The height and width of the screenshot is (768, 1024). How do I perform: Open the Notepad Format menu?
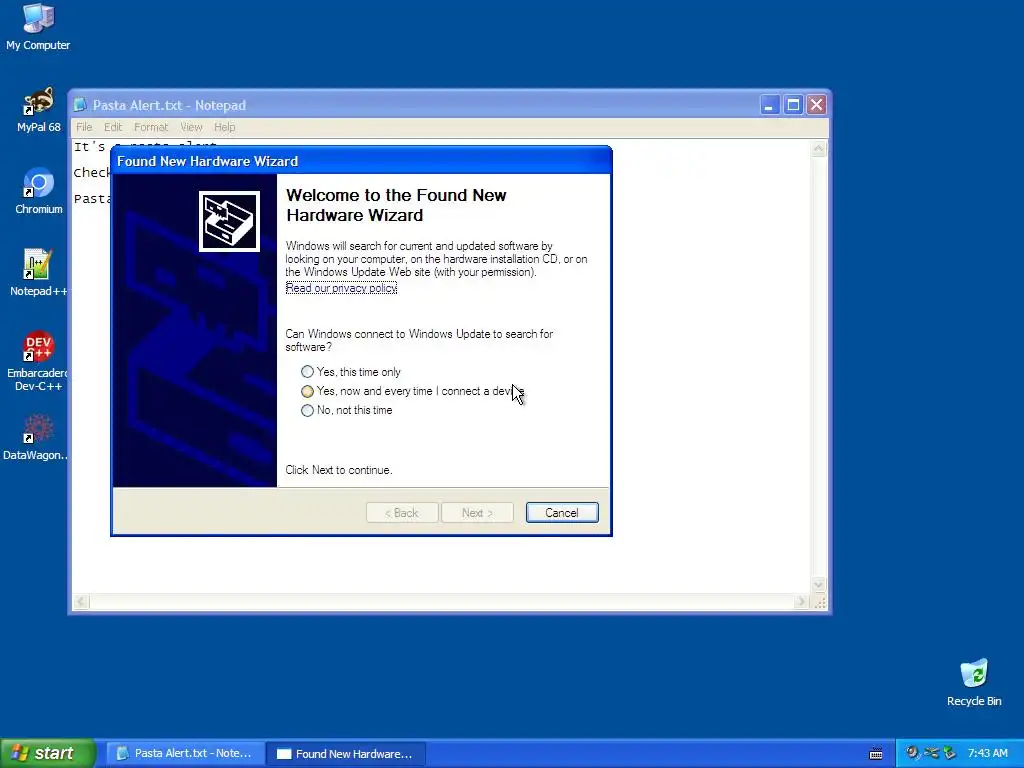tap(151, 127)
